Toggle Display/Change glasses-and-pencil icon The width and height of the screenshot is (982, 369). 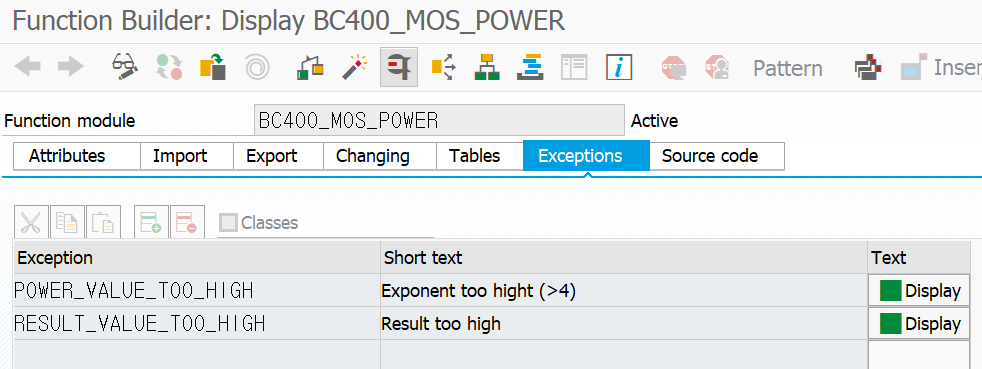tap(125, 67)
